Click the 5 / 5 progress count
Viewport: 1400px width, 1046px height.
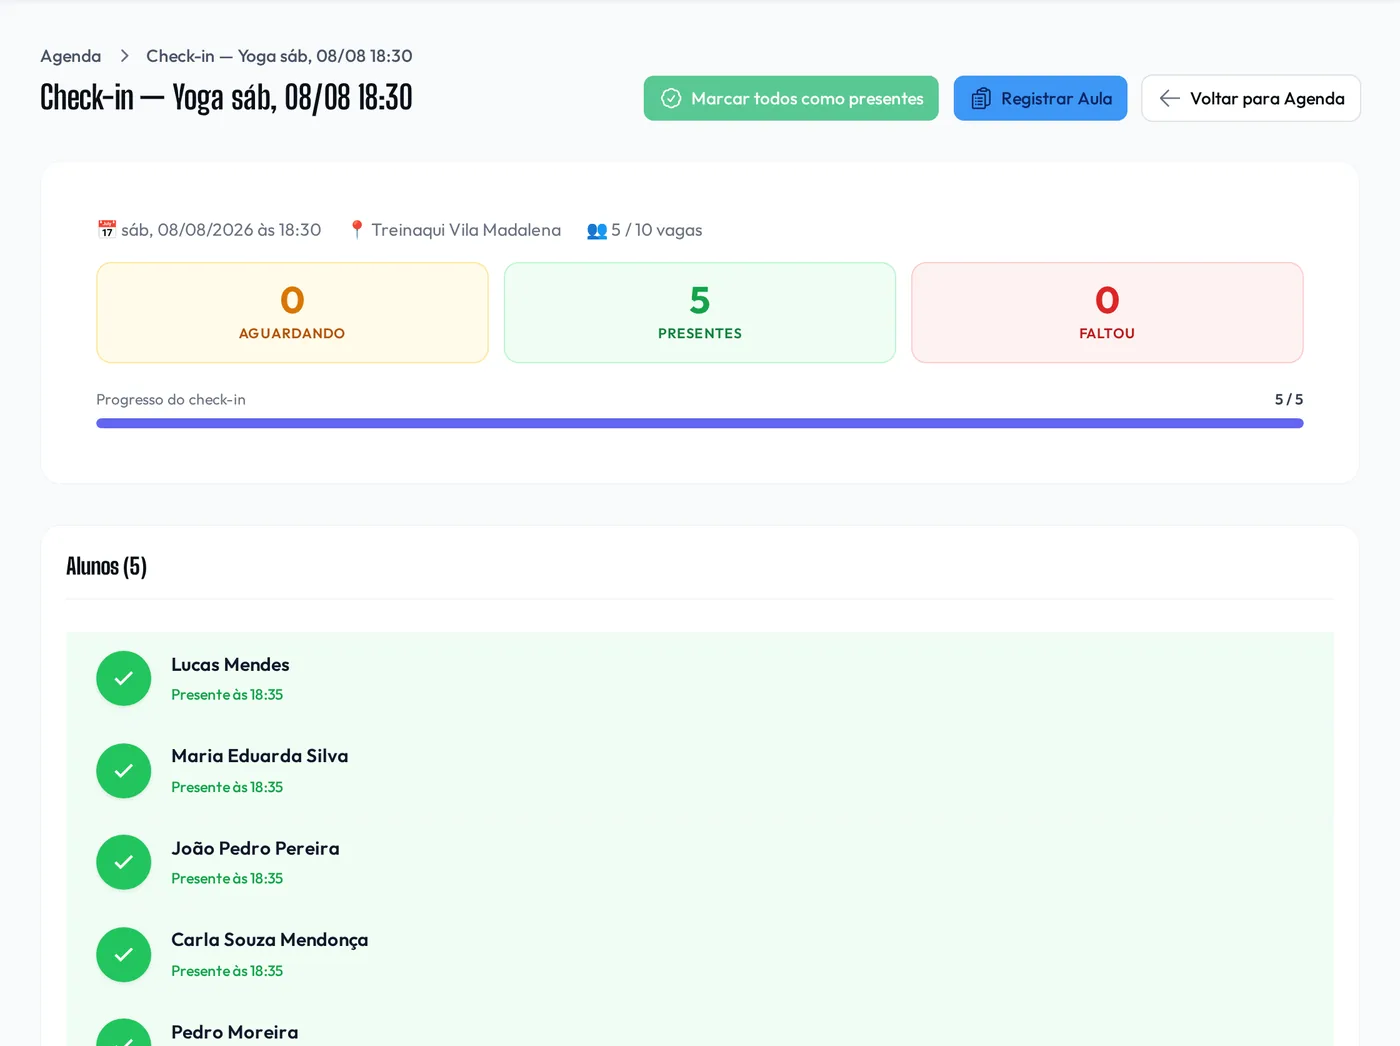tap(1289, 399)
